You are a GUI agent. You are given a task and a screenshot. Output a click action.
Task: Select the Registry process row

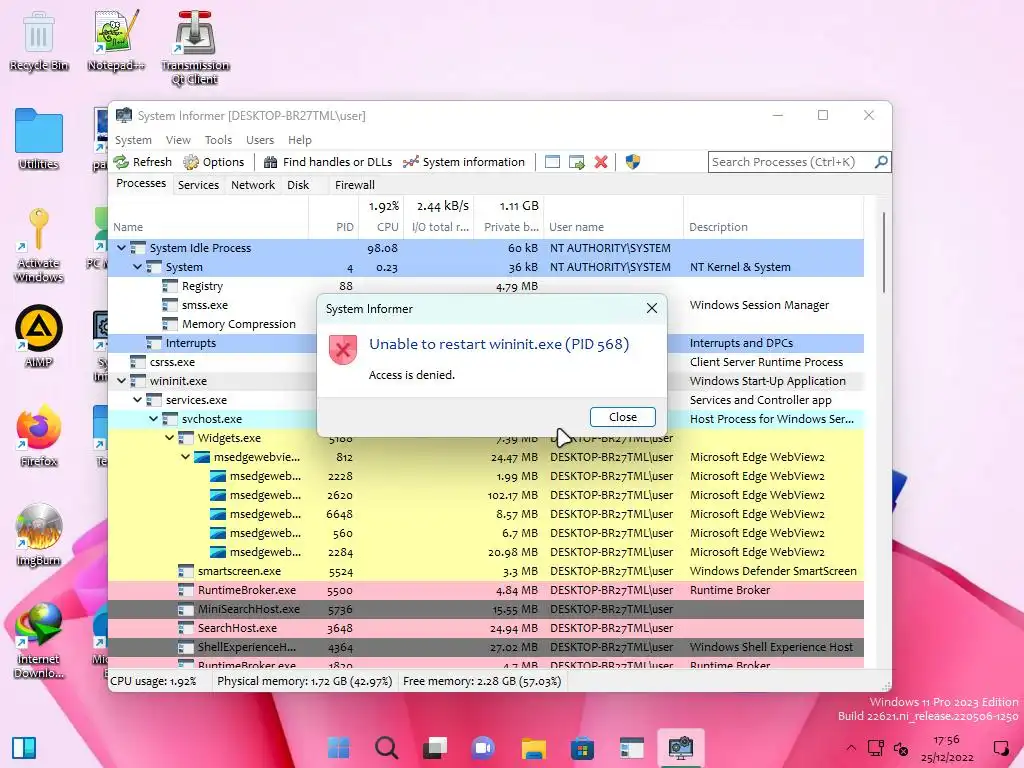[x=486, y=286]
